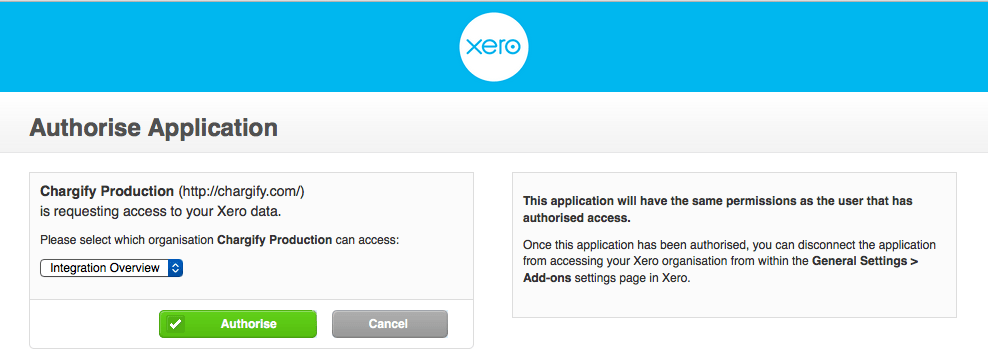Click empty space below the permissions text

point(734,301)
